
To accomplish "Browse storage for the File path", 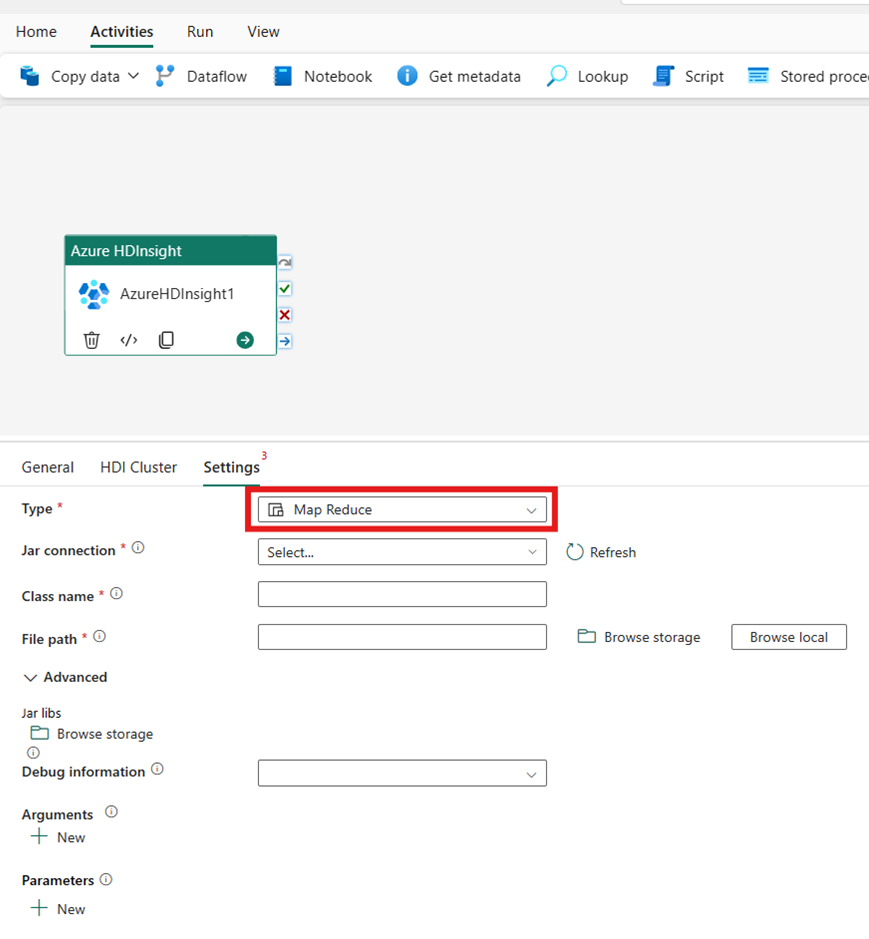I will [x=639, y=637].
